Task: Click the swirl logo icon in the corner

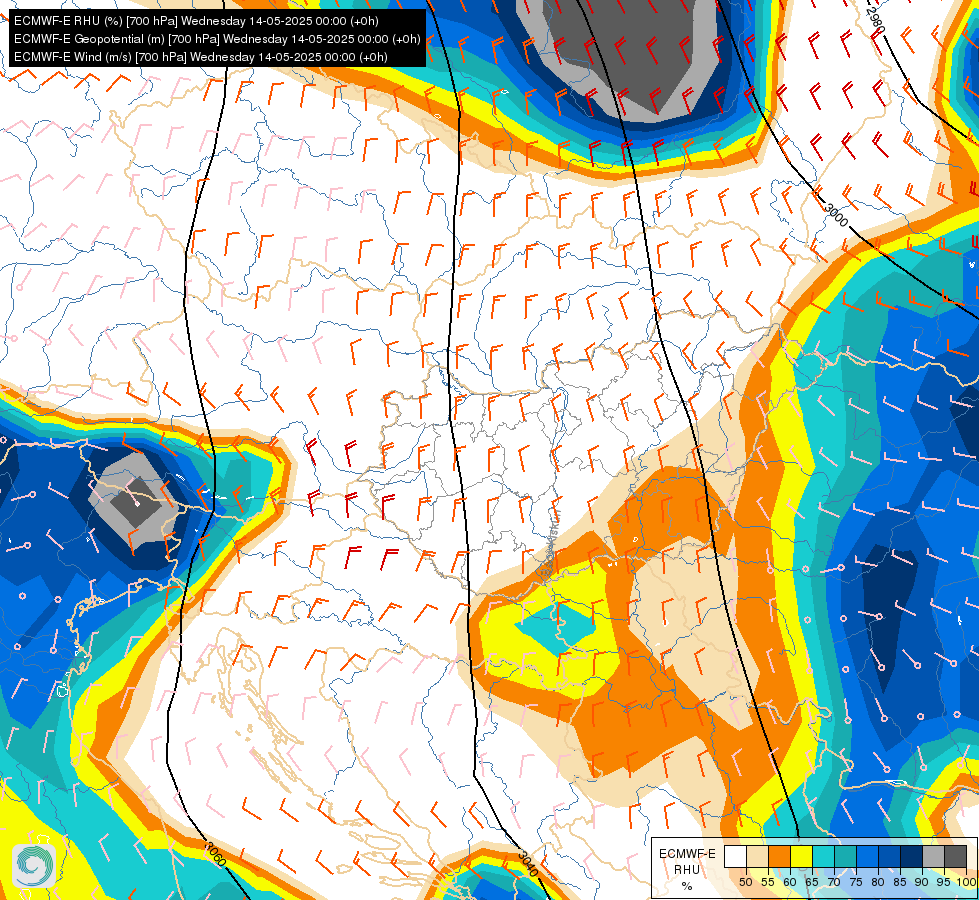Action: [x=34, y=865]
